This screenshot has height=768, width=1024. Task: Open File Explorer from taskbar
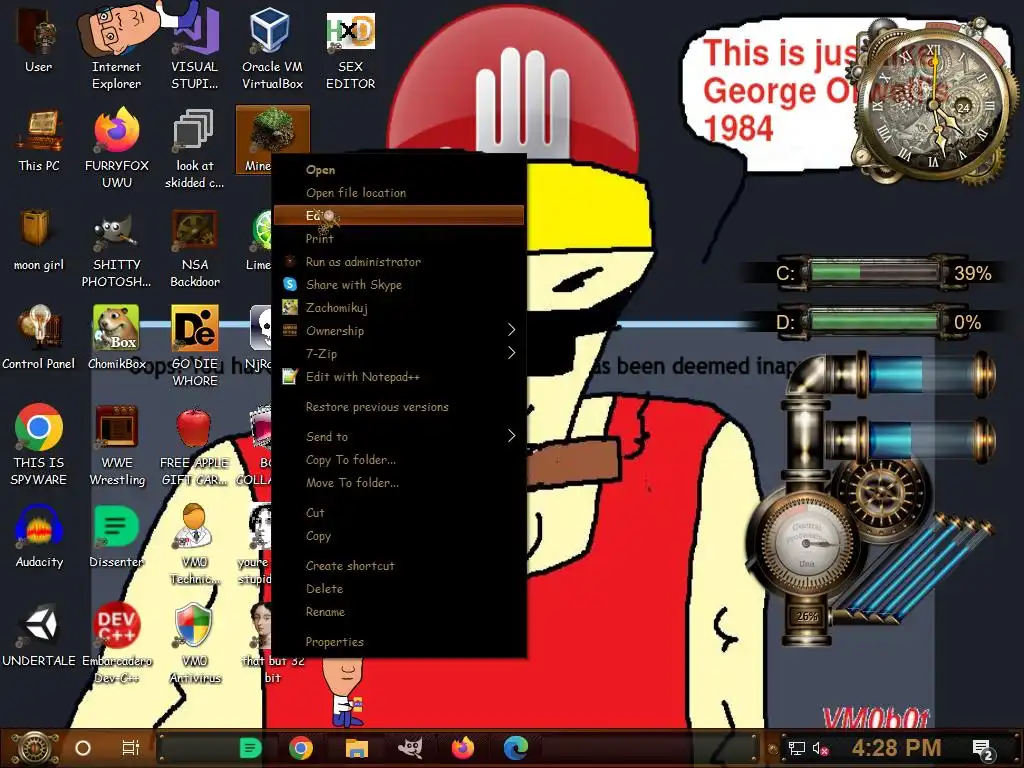pyautogui.click(x=357, y=748)
